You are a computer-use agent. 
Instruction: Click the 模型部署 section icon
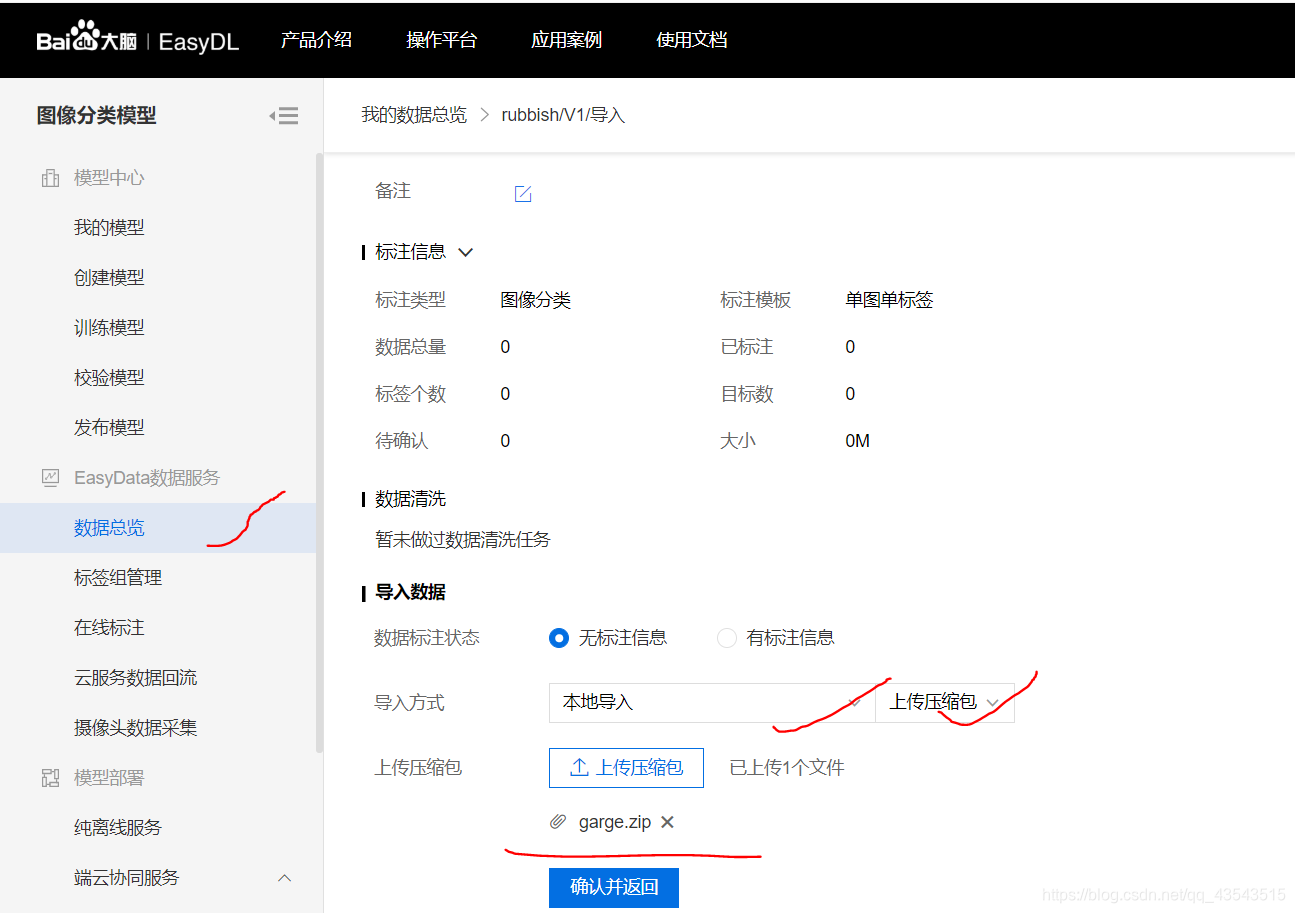pos(50,777)
